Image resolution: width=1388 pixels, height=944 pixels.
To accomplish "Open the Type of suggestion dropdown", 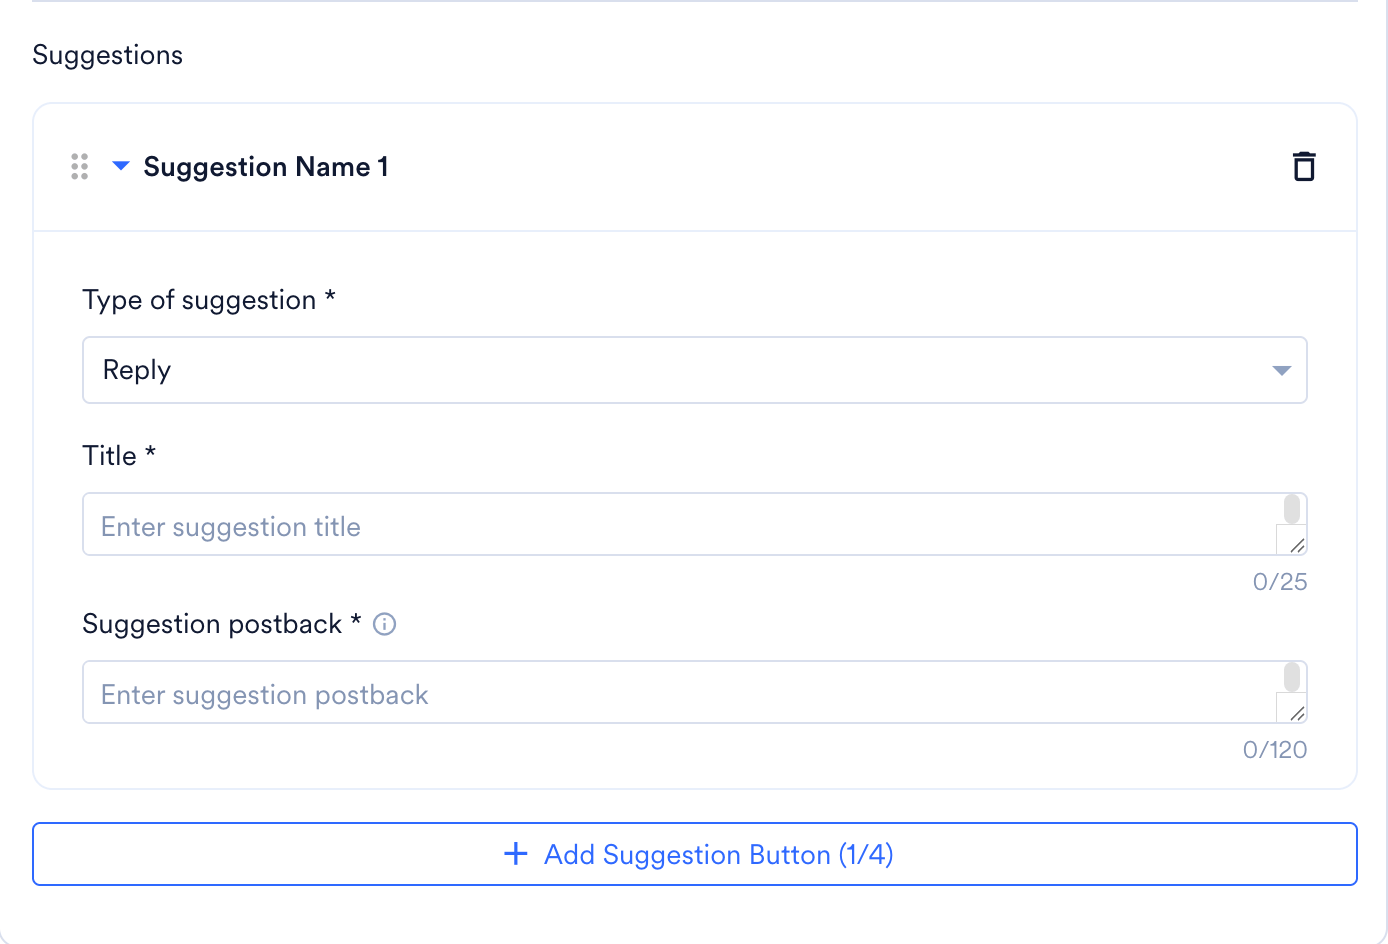I will tap(695, 370).
